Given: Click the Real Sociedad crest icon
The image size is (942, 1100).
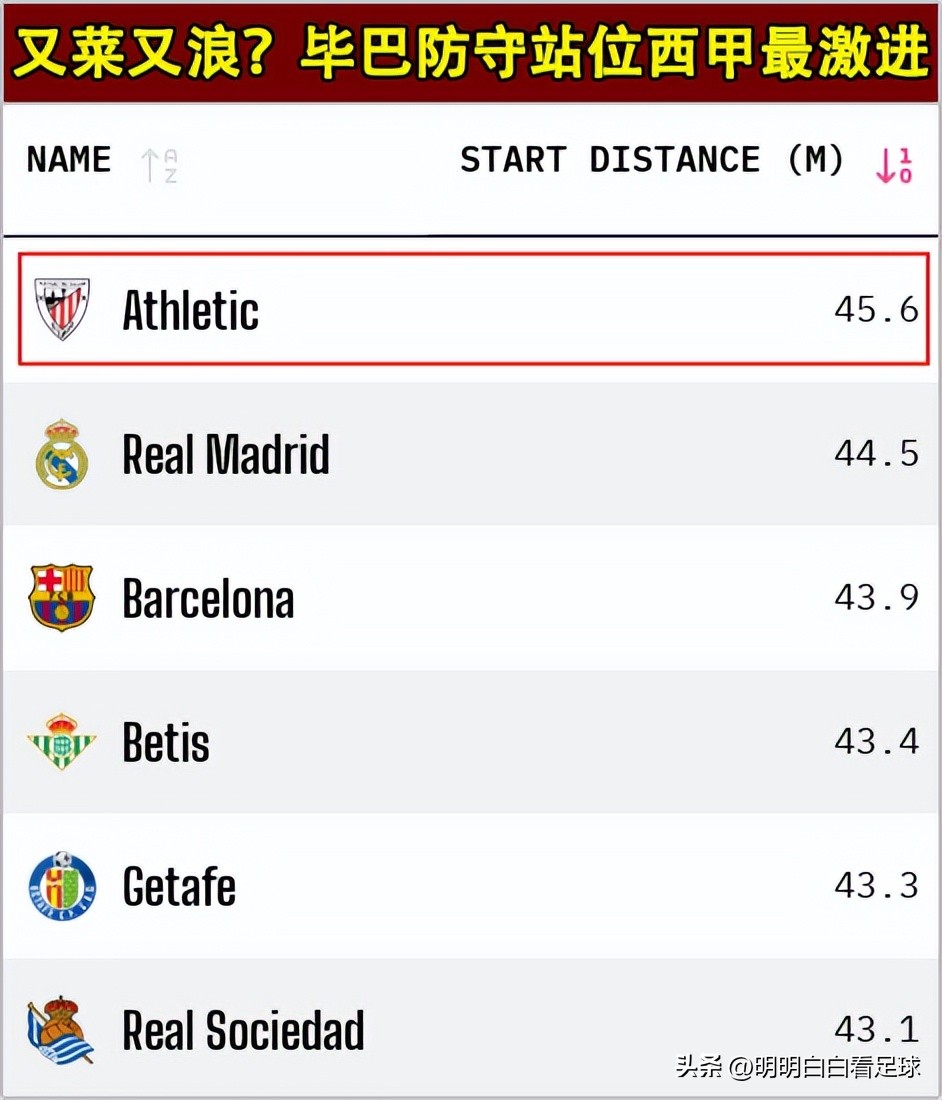Looking at the screenshot, I should pos(60,1030).
